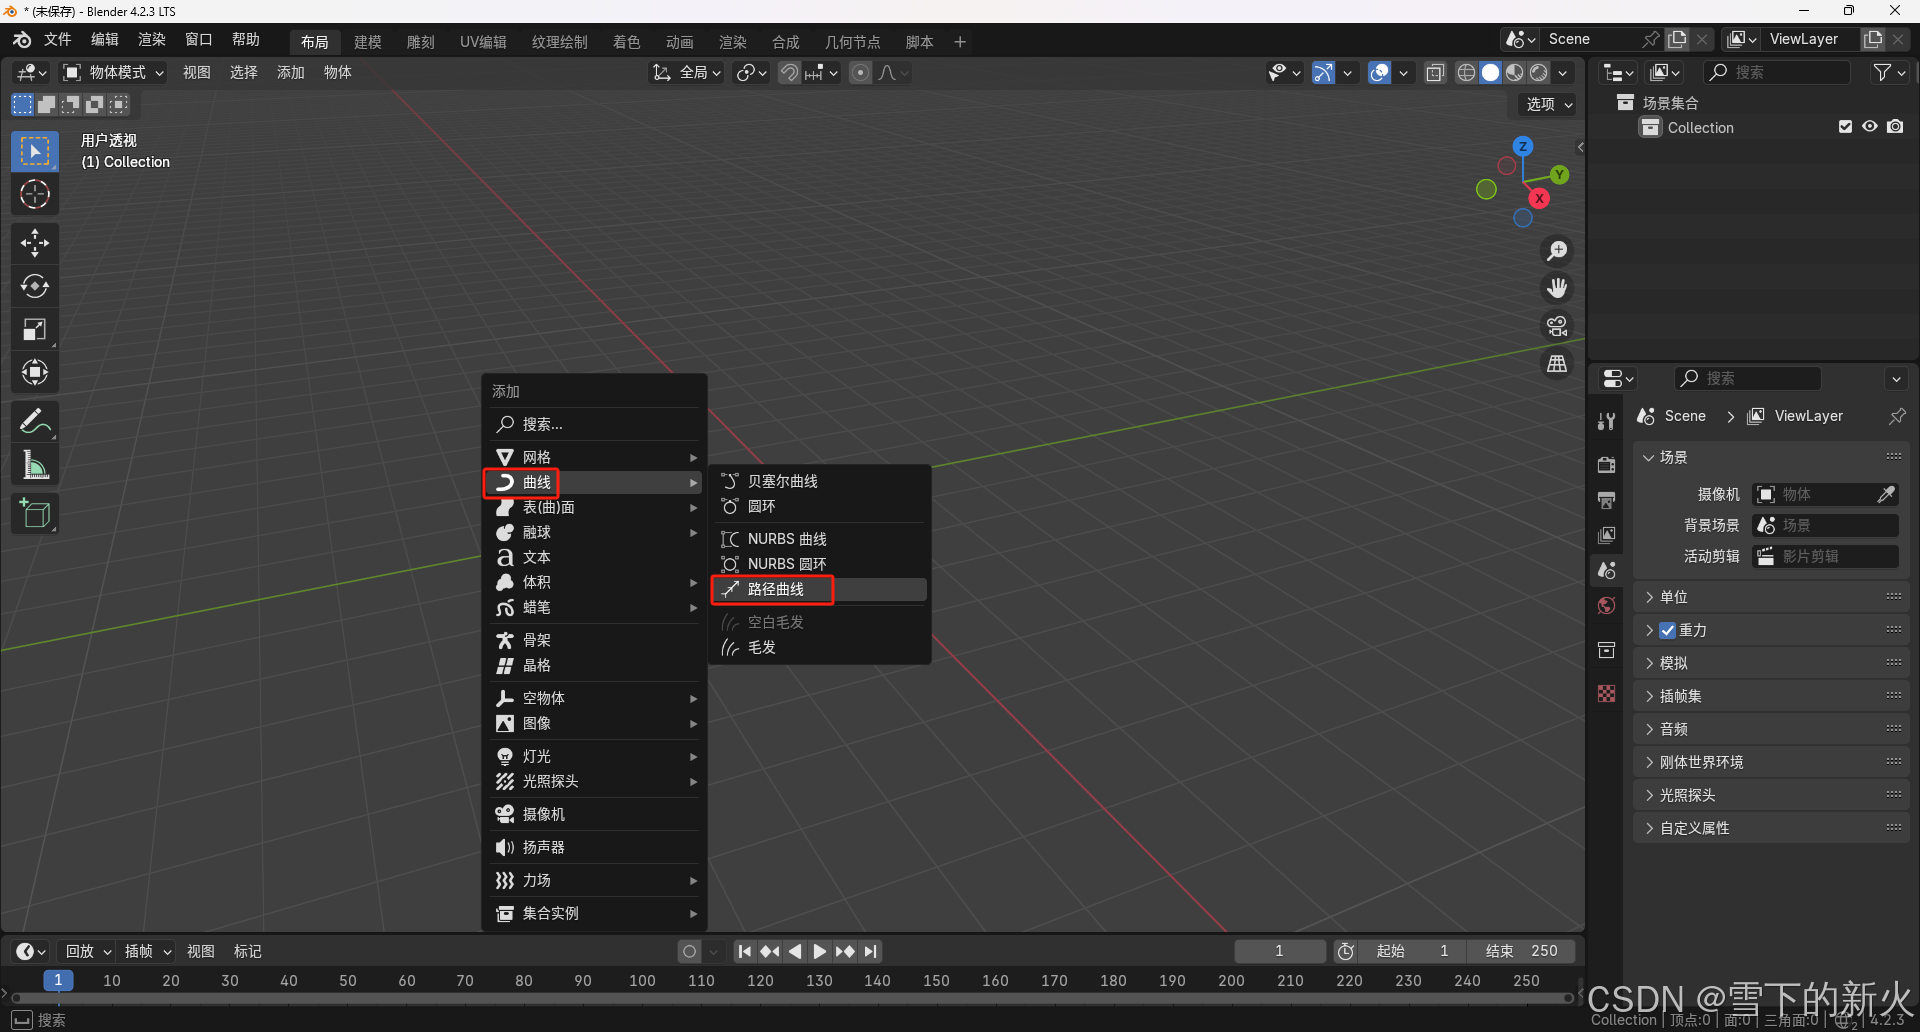Screen dimensions: 1920x1032
Task: Jump to timeline start button
Action: point(744,951)
